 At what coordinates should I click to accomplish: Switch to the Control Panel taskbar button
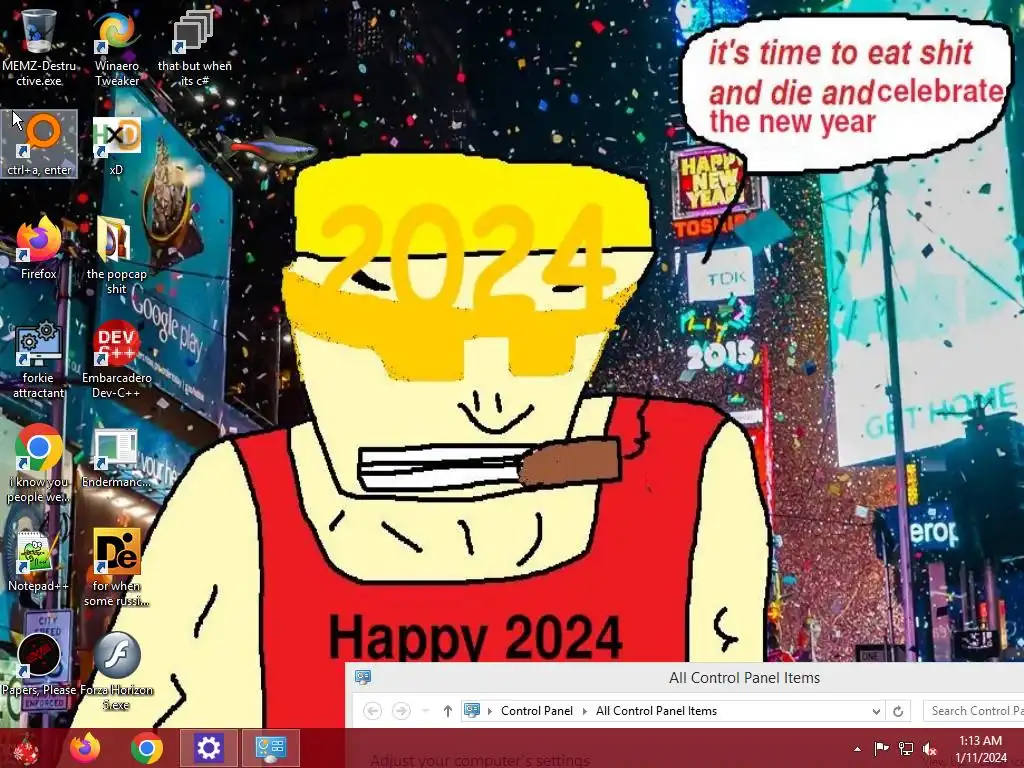pos(270,748)
